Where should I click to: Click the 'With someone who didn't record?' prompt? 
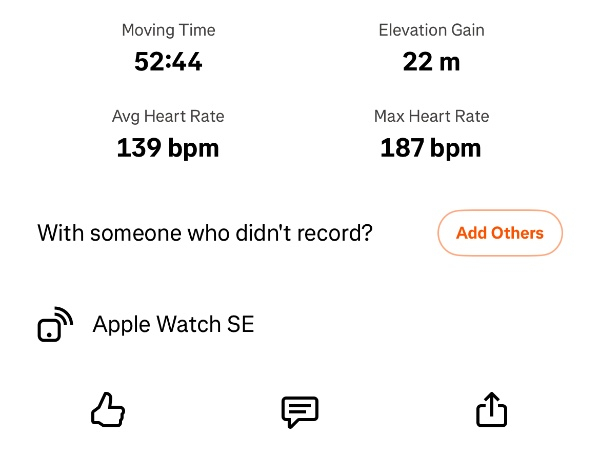(205, 234)
